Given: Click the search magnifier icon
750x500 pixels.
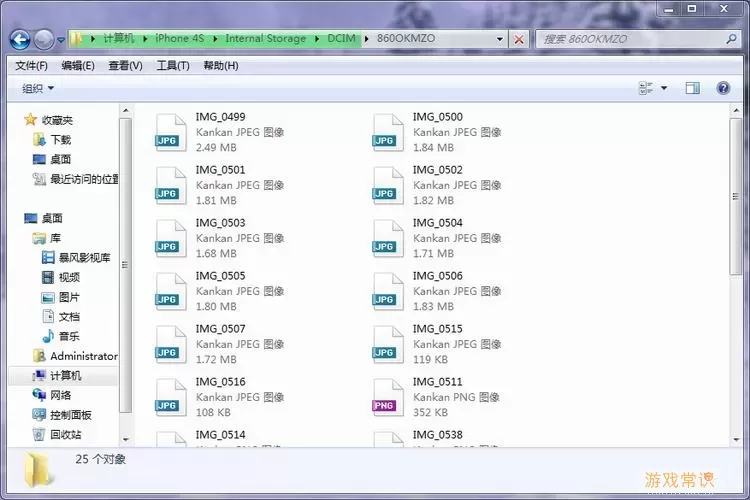Looking at the screenshot, I should [731, 39].
